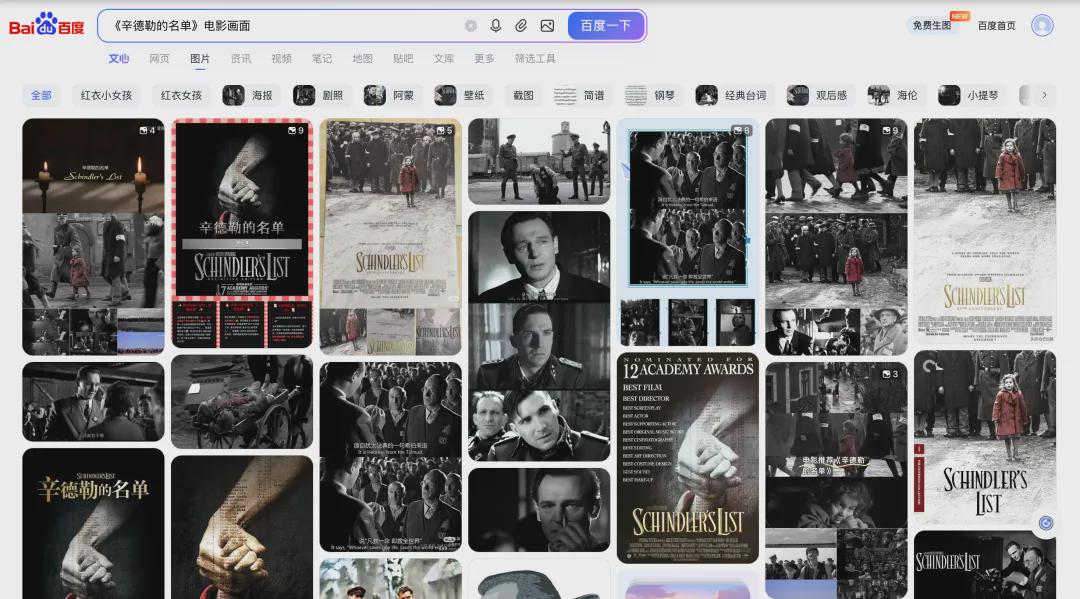This screenshot has width=1080, height=599.
Task: Switch to the 视频 tab
Action: tap(281, 59)
